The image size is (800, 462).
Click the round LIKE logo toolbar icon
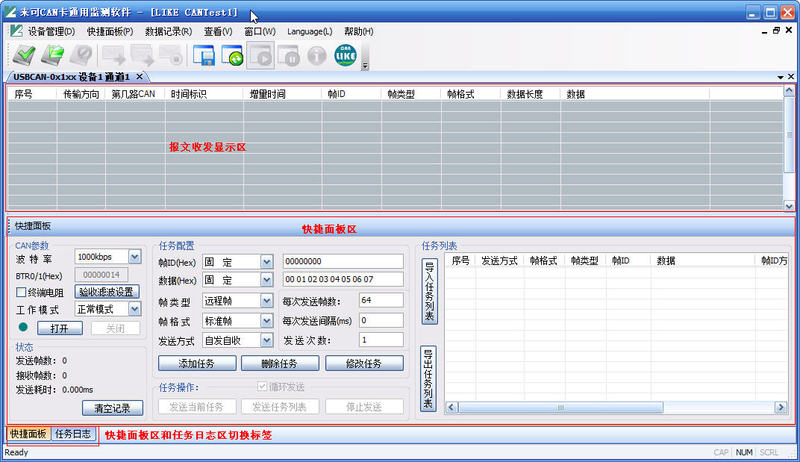tap(344, 56)
